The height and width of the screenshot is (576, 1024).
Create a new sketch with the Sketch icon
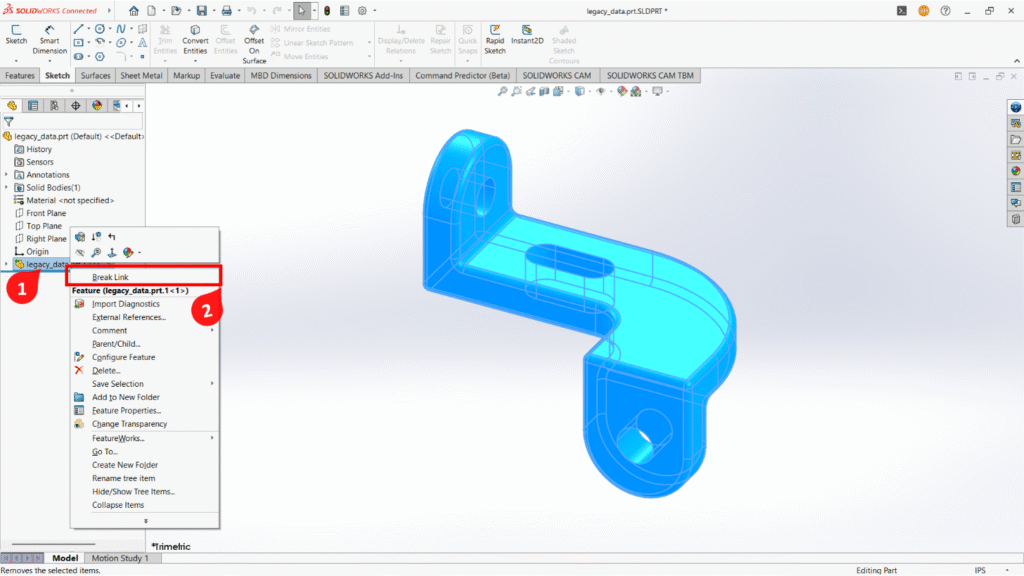tap(16, 32)
